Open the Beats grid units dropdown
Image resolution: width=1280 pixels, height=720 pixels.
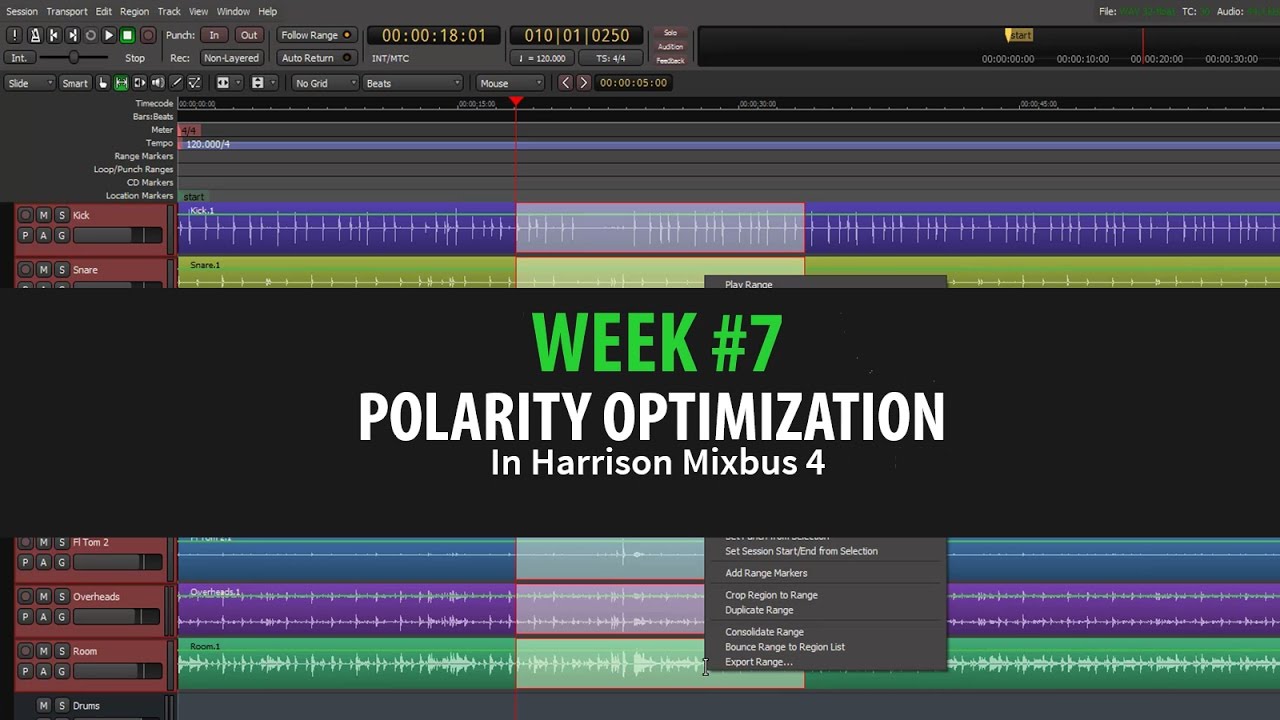413,83
